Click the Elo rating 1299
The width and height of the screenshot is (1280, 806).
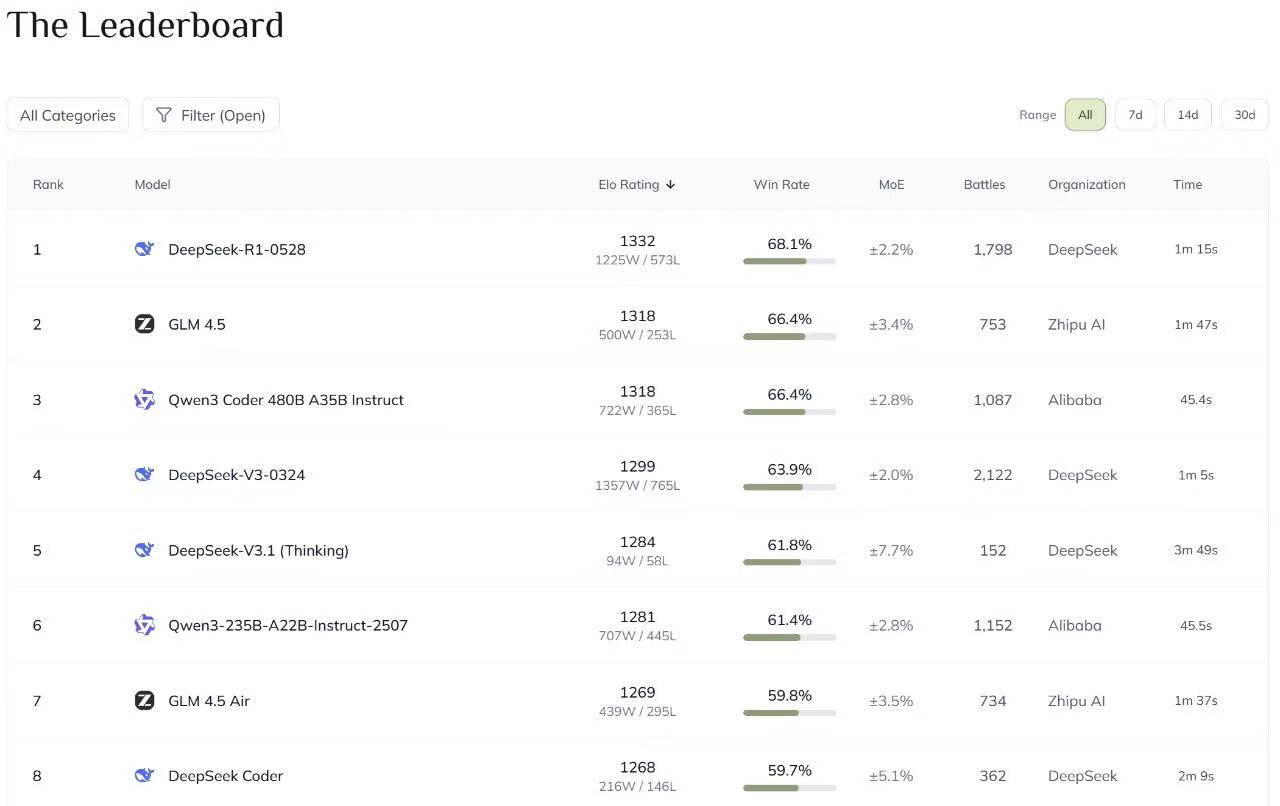click(x=637, y=466)
